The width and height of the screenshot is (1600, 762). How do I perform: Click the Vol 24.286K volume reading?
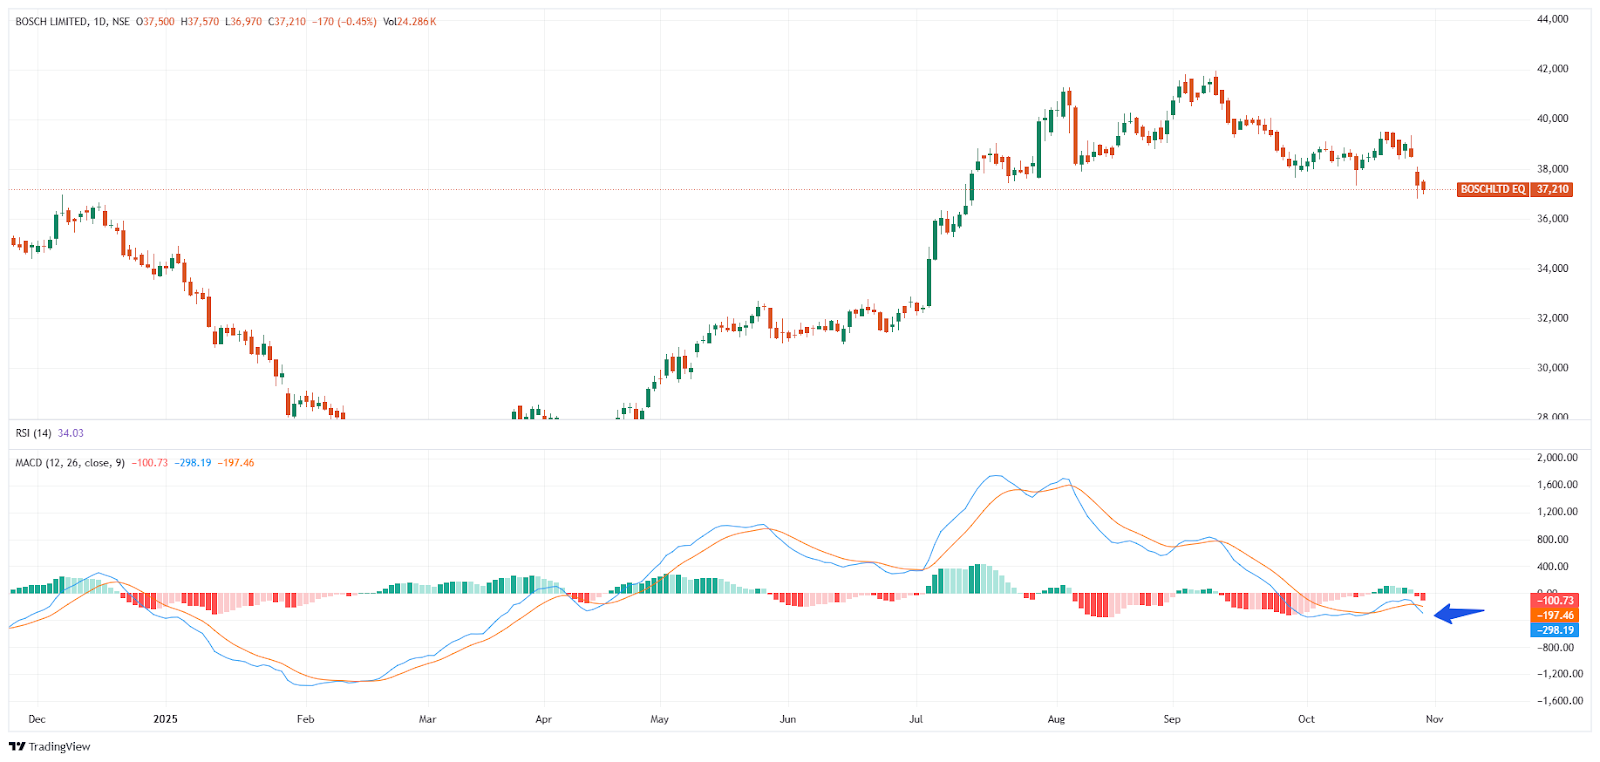tap(410, 22)
